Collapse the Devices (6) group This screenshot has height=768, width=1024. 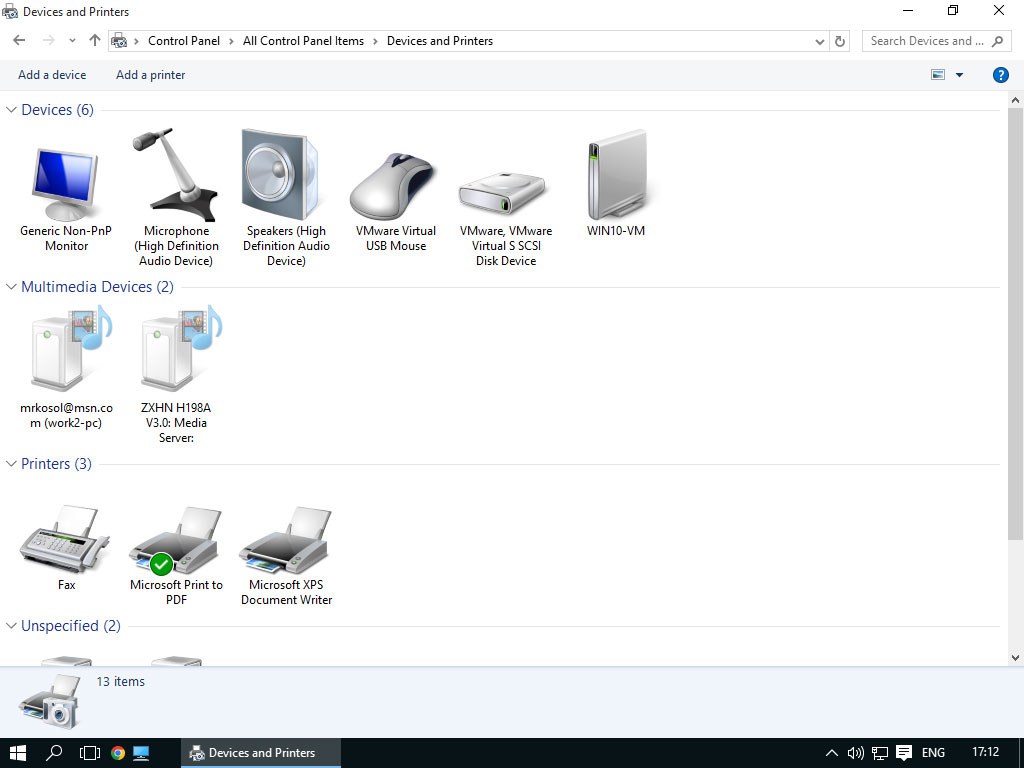(12, 110)
